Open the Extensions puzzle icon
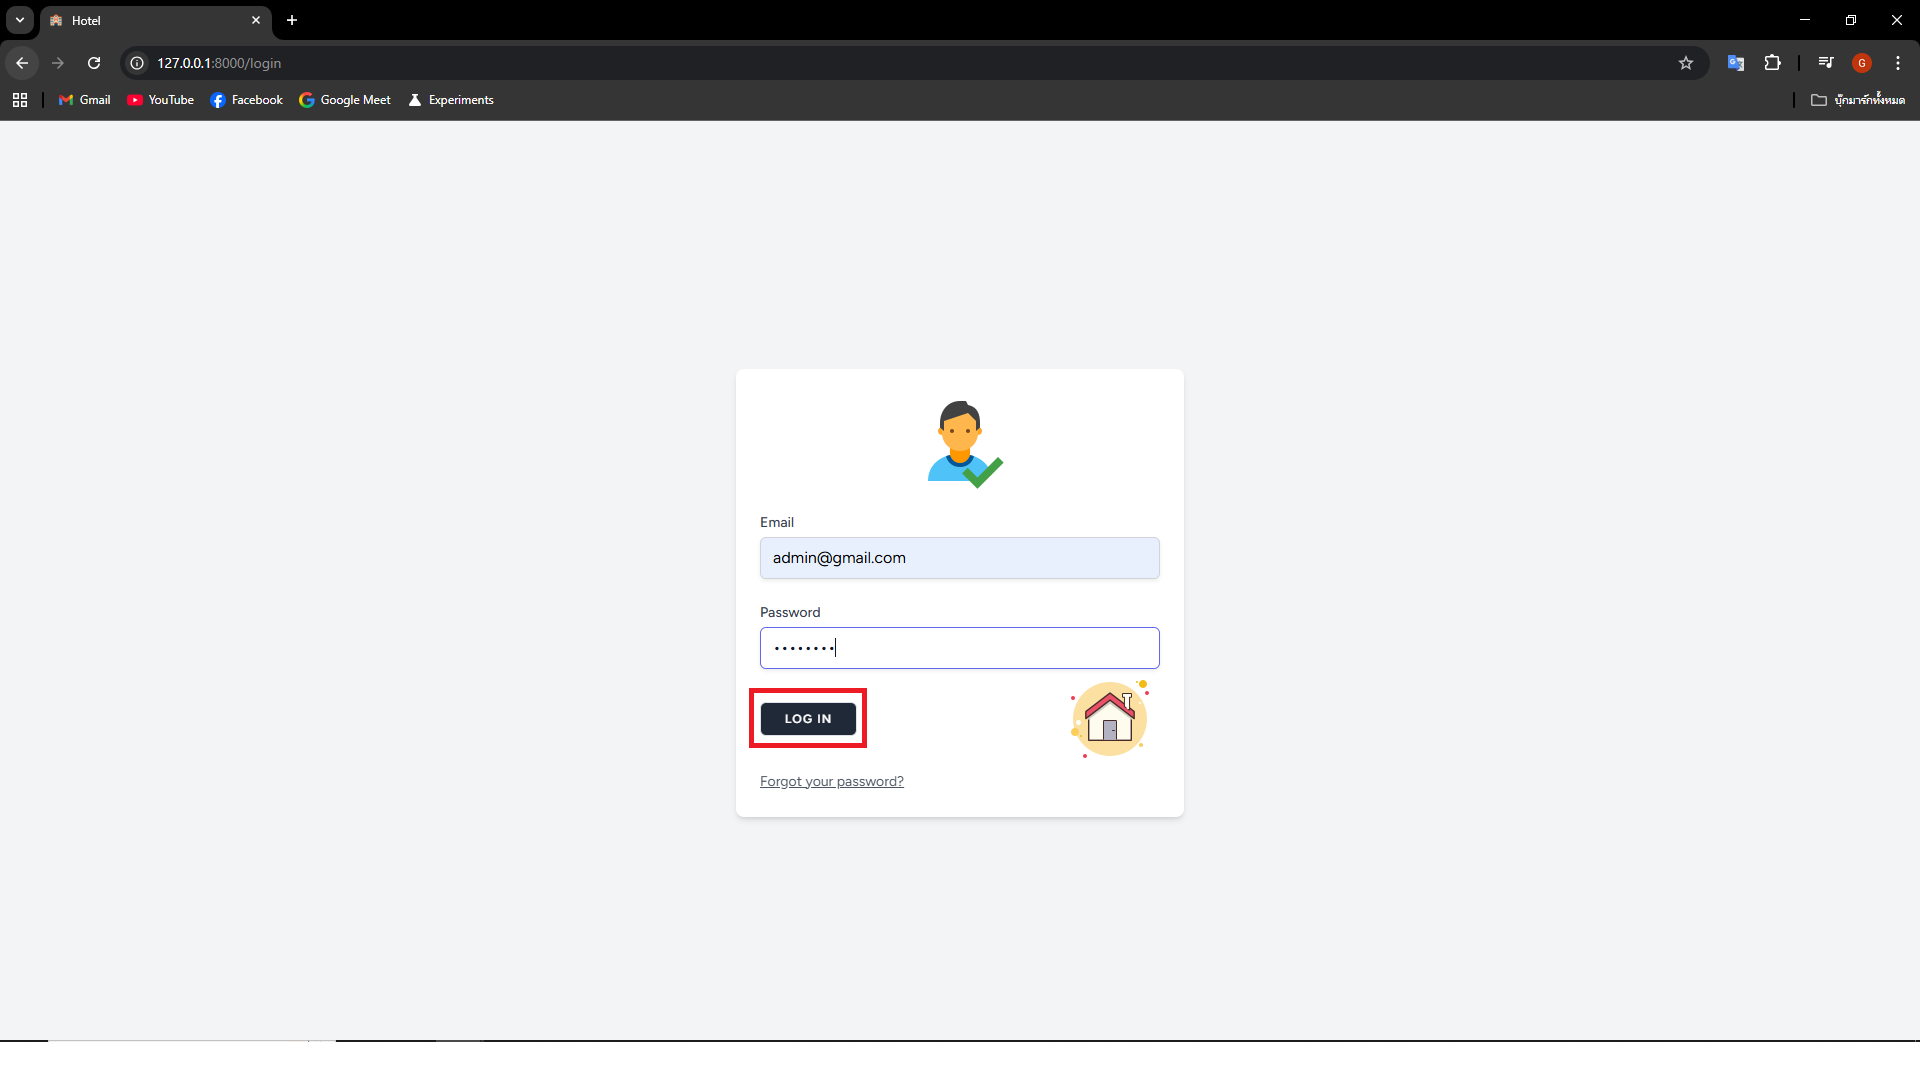The image size is (1920, 1074). (x=1772, y=63)
